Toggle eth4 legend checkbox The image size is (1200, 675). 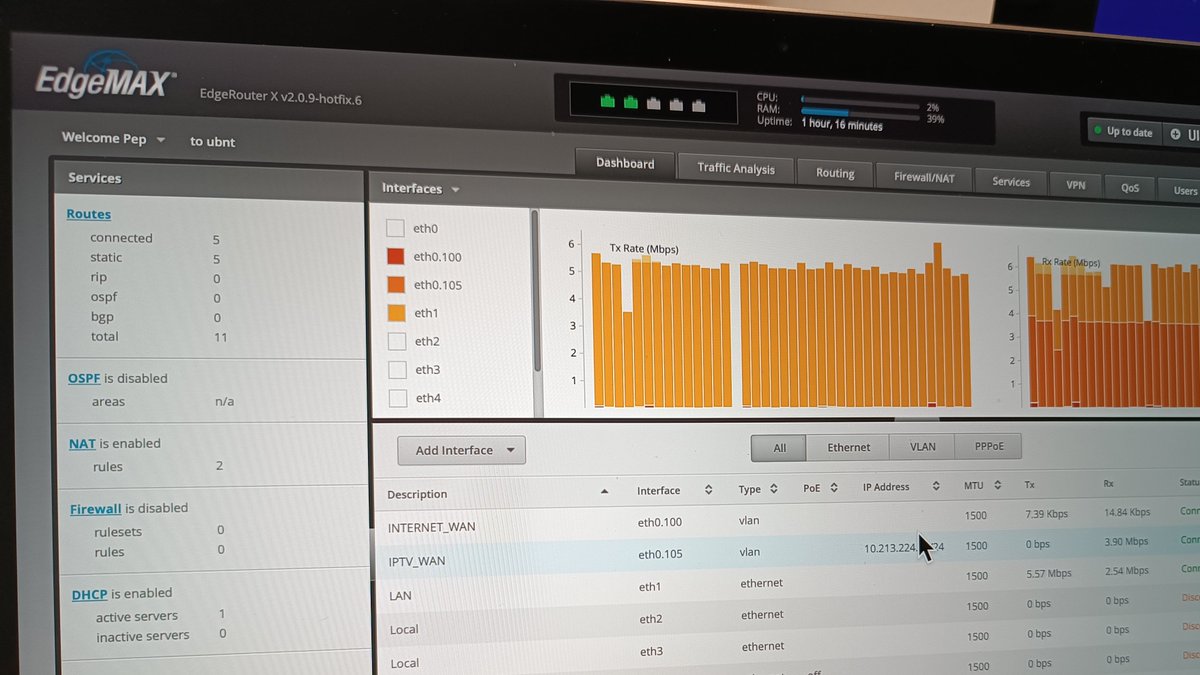[x=398, y=398]
